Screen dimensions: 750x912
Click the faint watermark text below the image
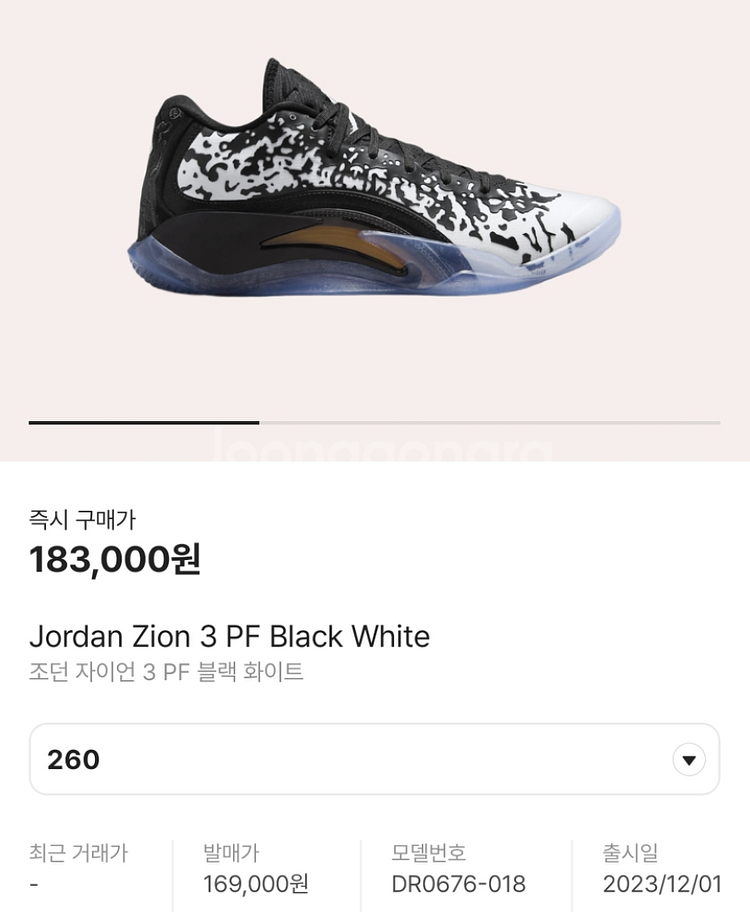click(x=380, y=449)
